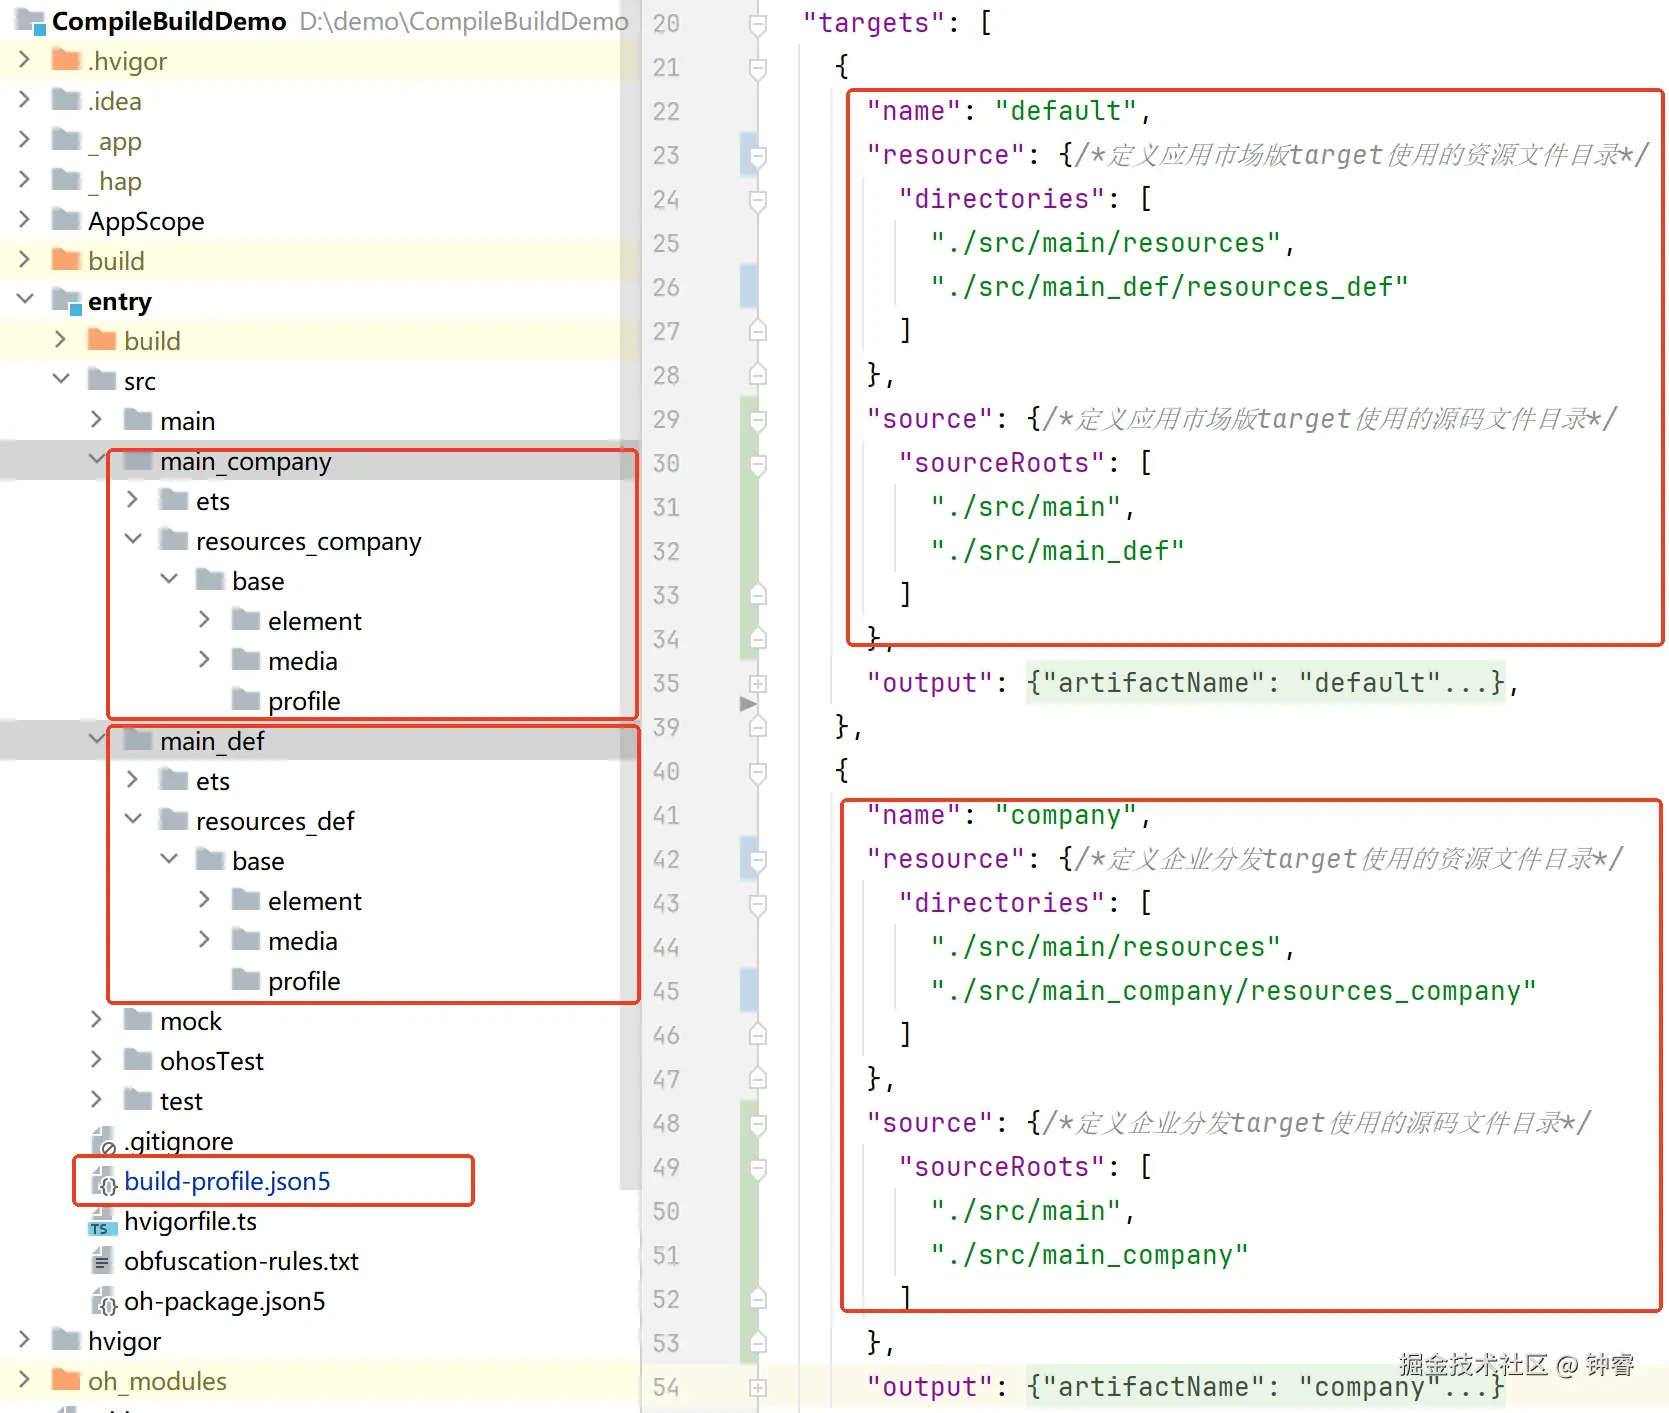Collapse the resources_company folder
Viewport: 1669px width, 1413px height.
point(133,539)
